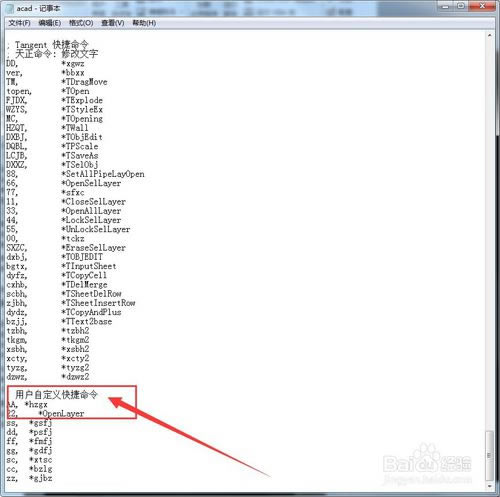
Task: Click the '*hzgx' text
Action: (36, 405)
